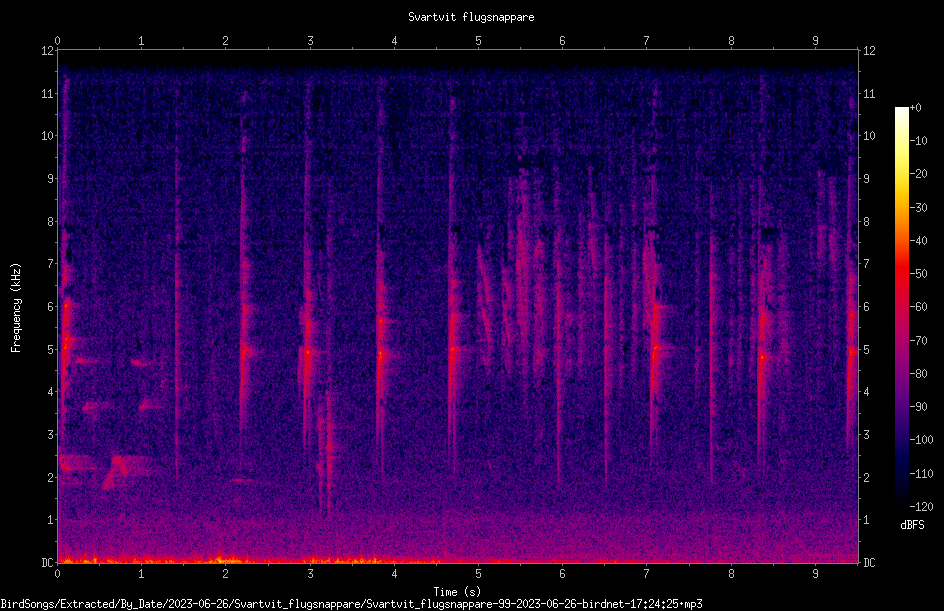The width and height of the screenshot is (944, 611).
Task: Click the 'dBFS' label under the color scale
Action: click(912, 525)
